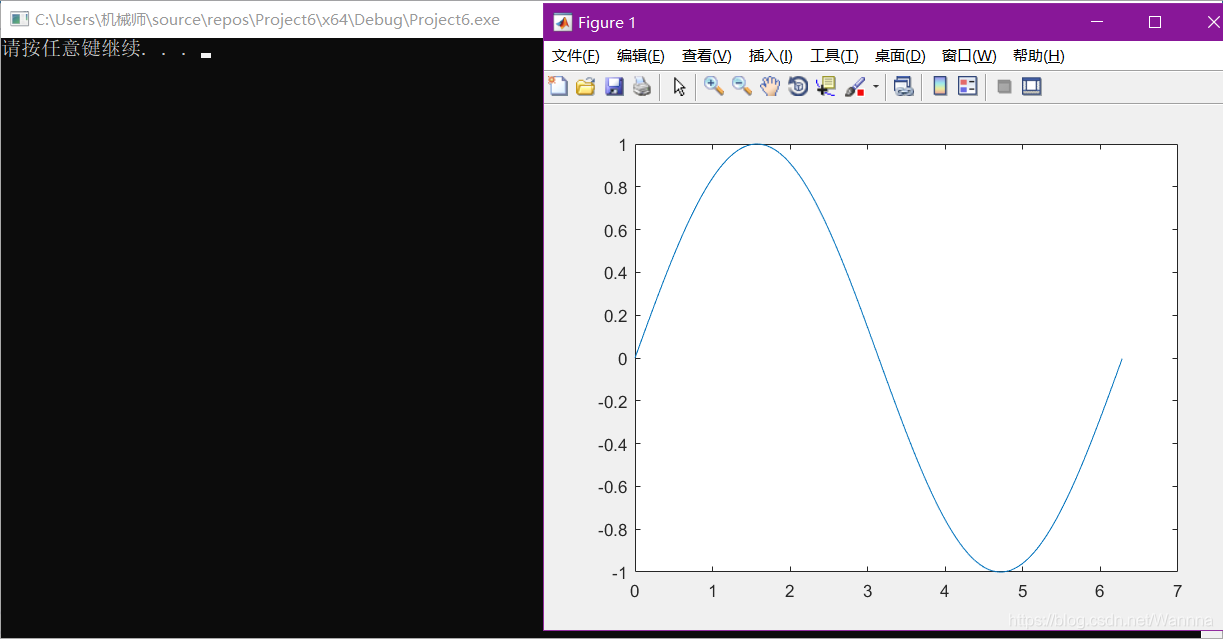1223x639 pixels.
Task: Minimize the Figure 1 window
Action: (x=1097, y=22)
